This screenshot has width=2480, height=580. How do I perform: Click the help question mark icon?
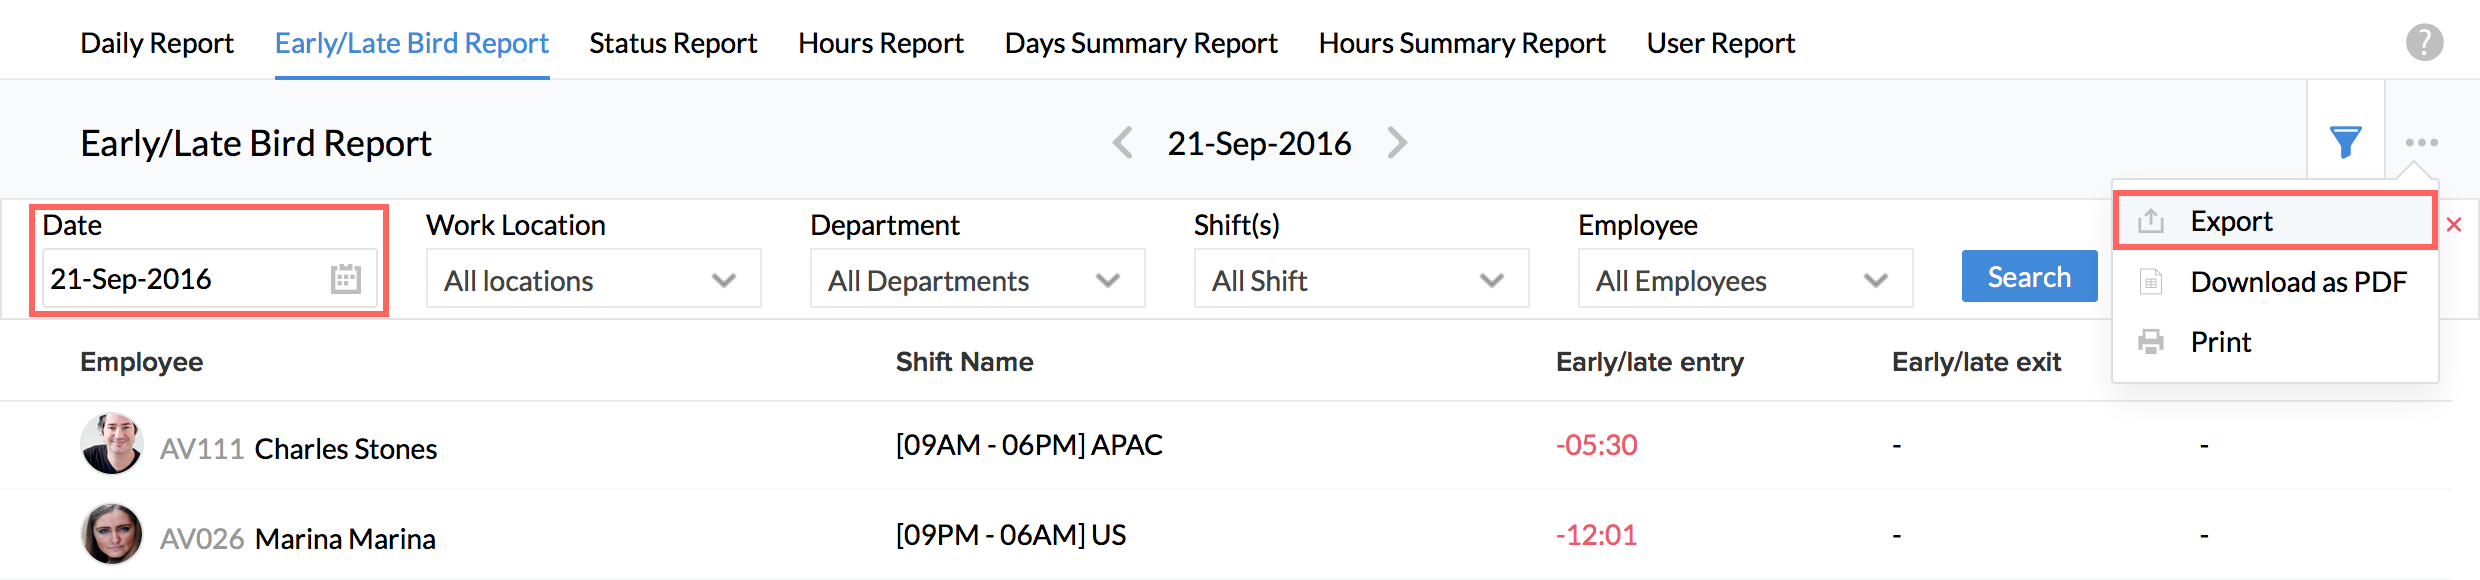[x=2424, y=43]
